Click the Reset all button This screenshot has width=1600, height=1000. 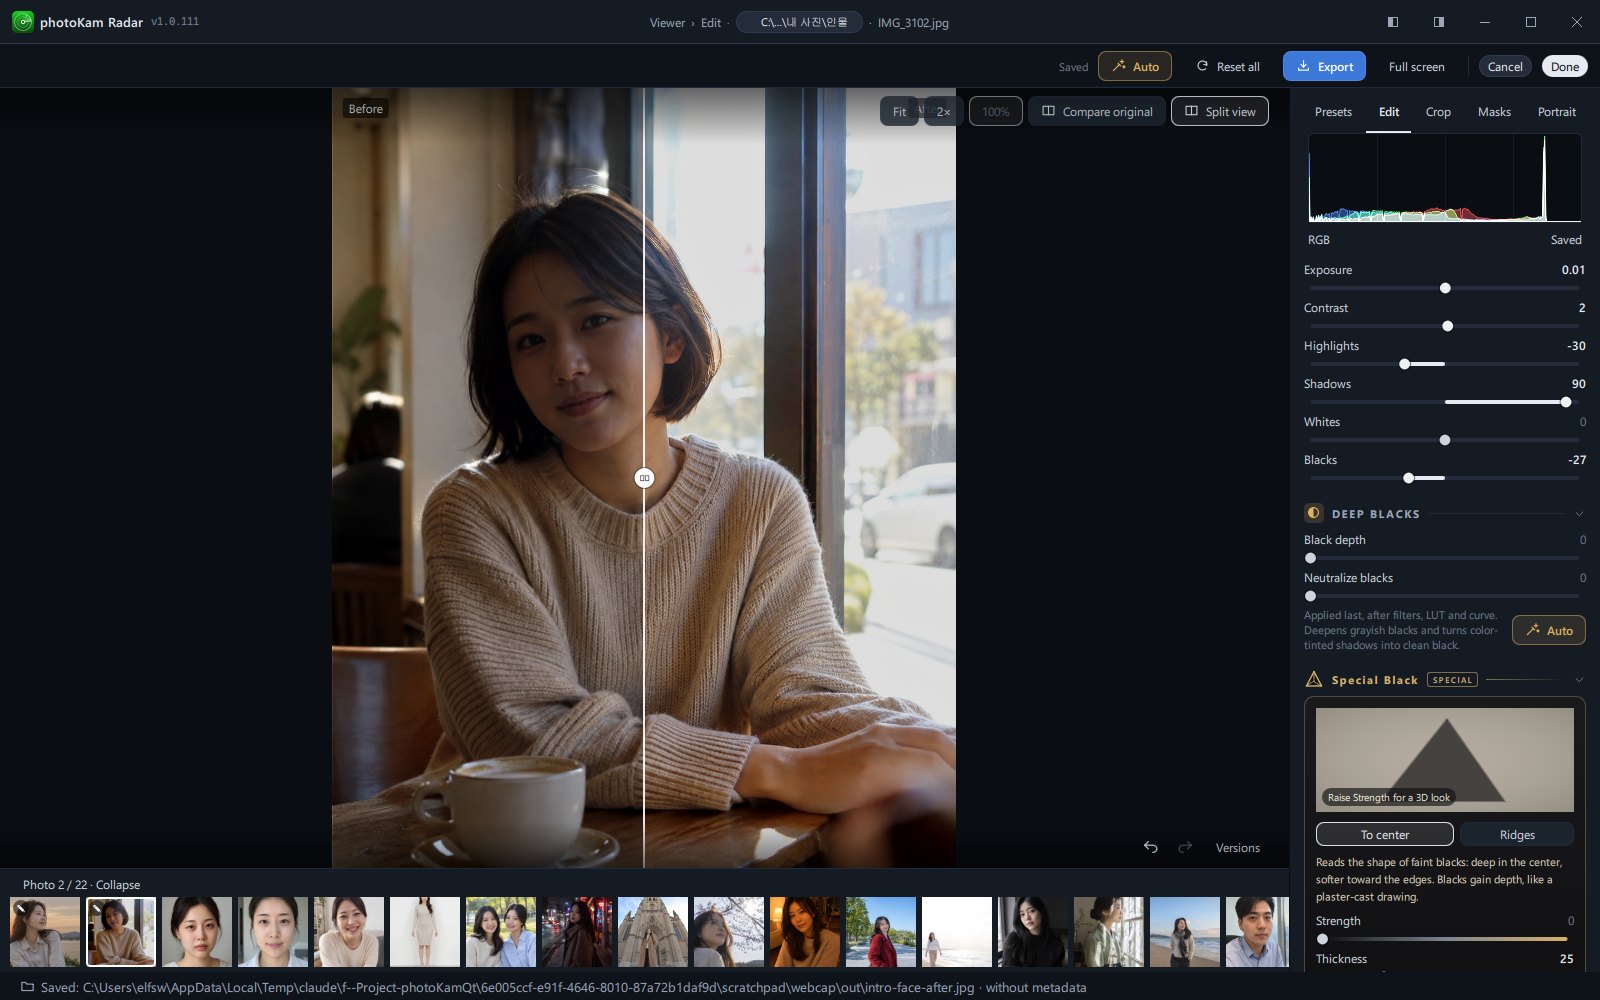pyautogui.click(x=1228, y=66)
